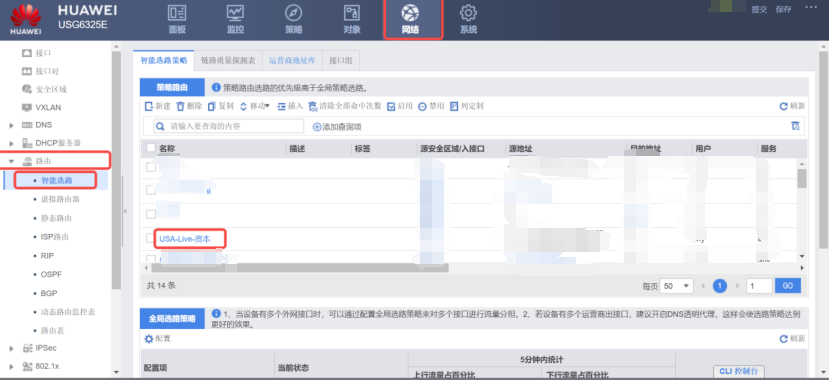Screen dimensions: 830x380
Task: Click the 配置 gear icon under 全局选路策略
Action: pos(149,339)
